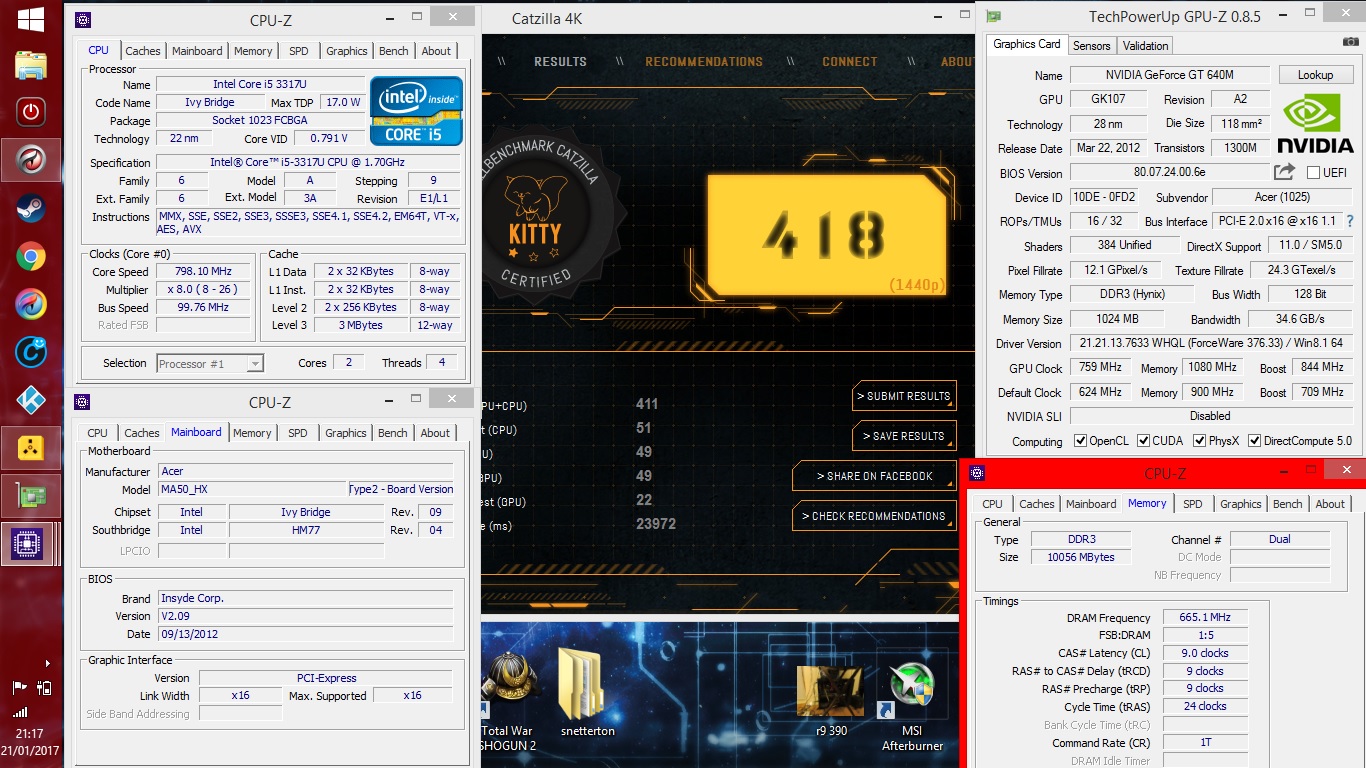Open SPD tab in red-titled CPU-Z window
The image size is (1366, 768).
1193,504
